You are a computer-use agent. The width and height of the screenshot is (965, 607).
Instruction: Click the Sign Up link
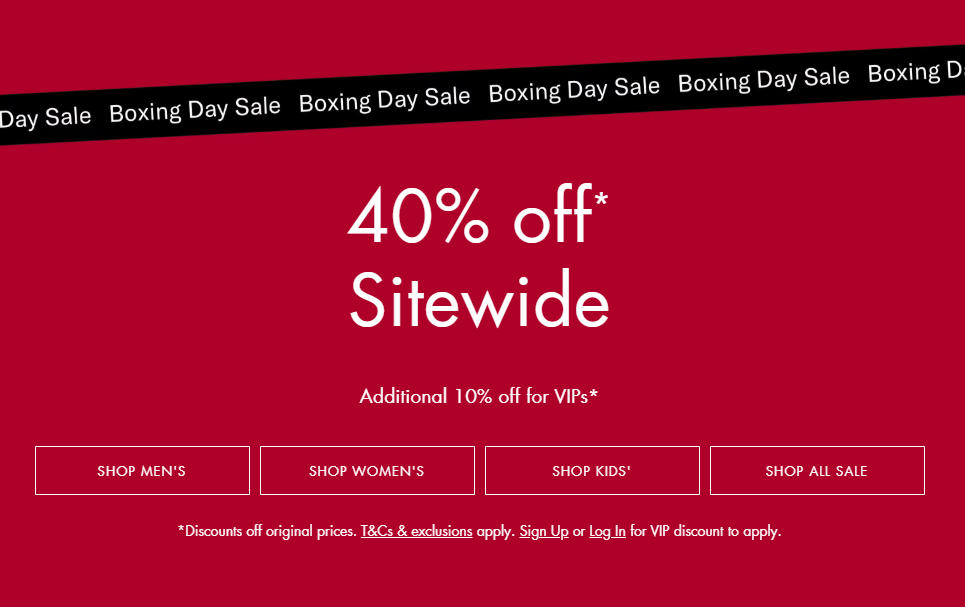point(544,531)
